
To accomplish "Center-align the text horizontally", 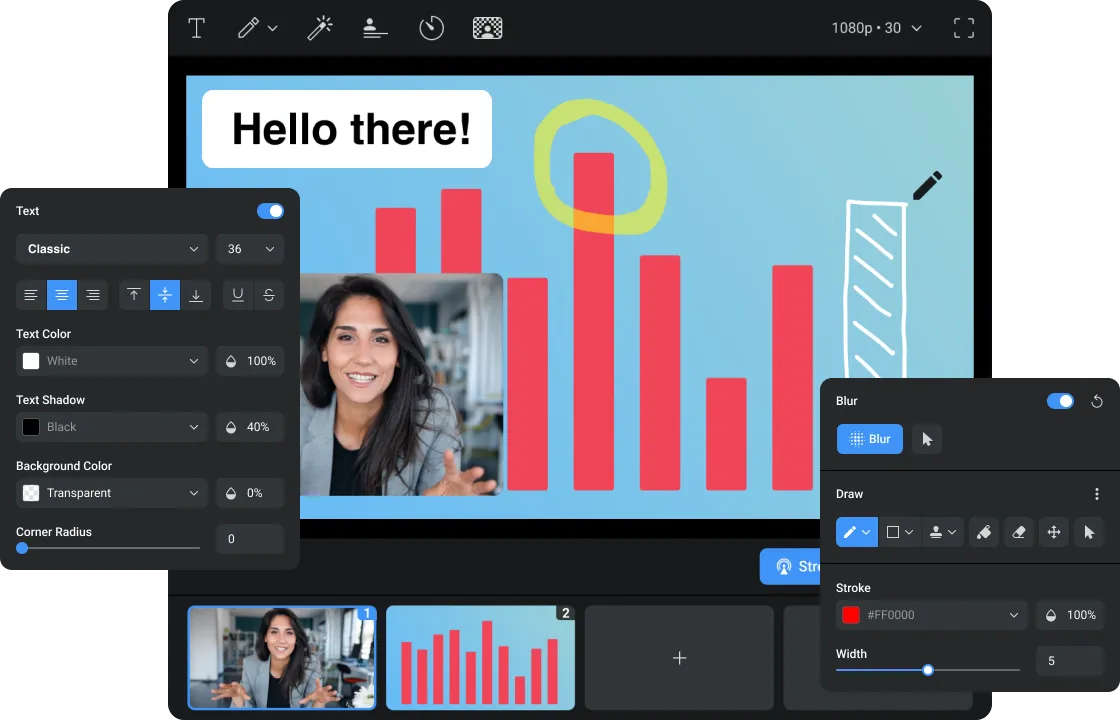I will click(x=62, y=295).
